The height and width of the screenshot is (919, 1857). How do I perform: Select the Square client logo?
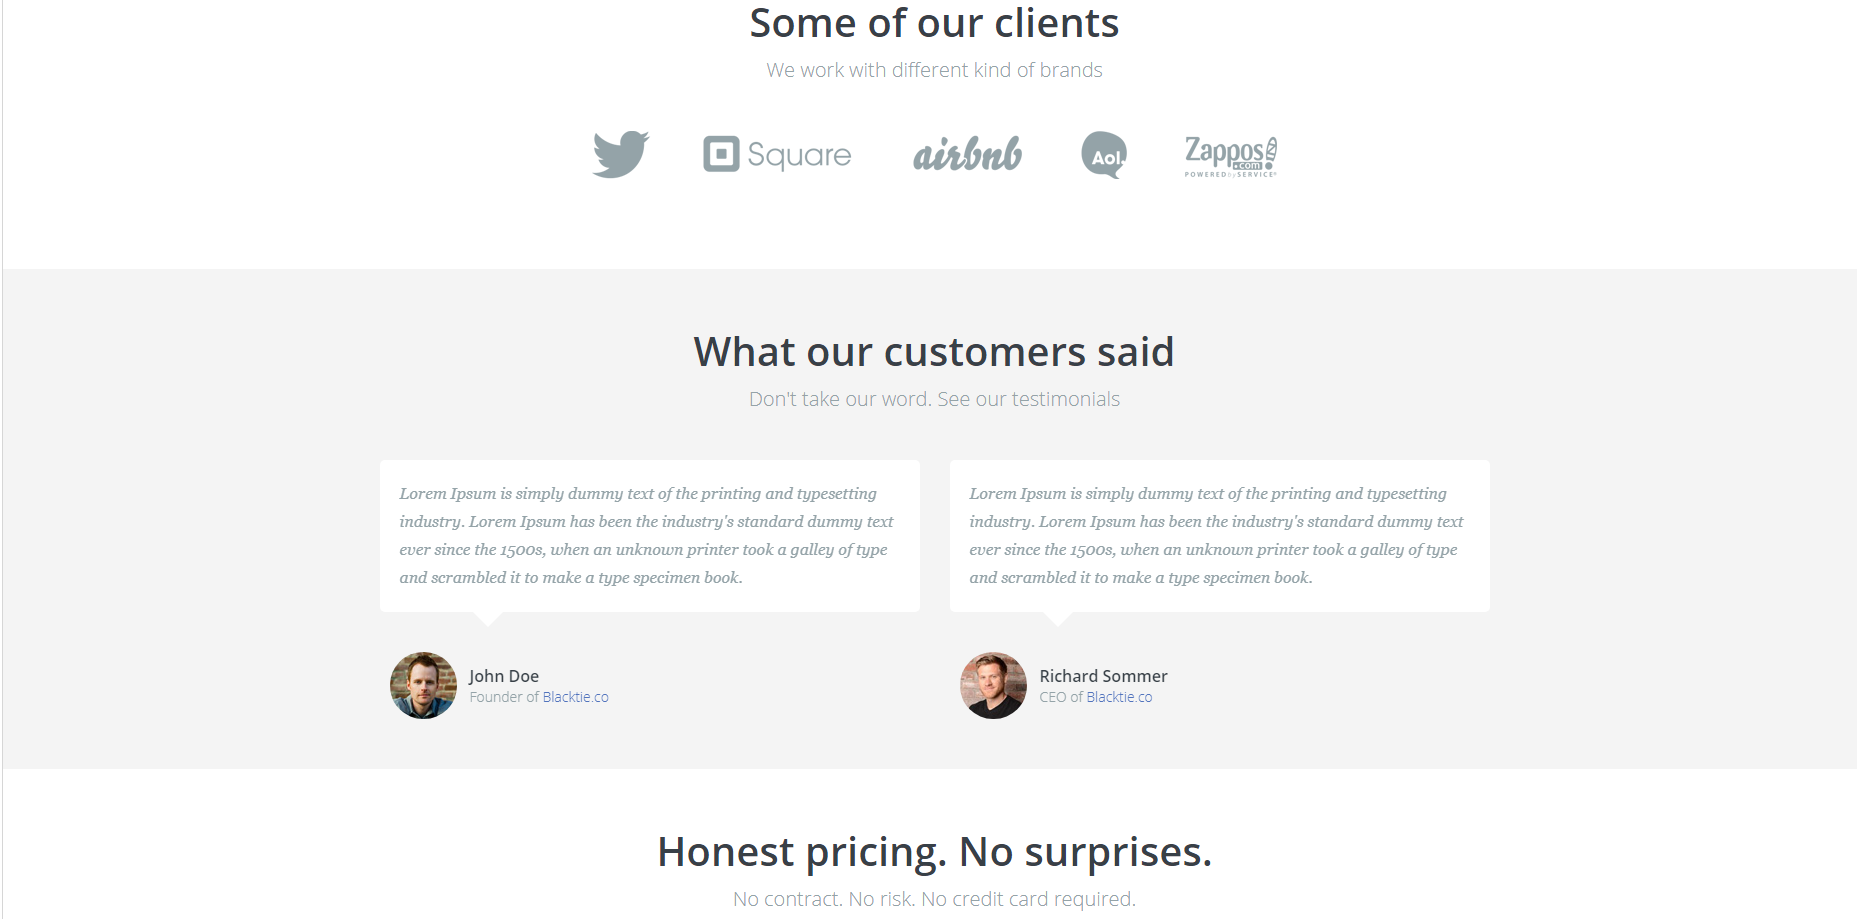(x=777, y=154)
